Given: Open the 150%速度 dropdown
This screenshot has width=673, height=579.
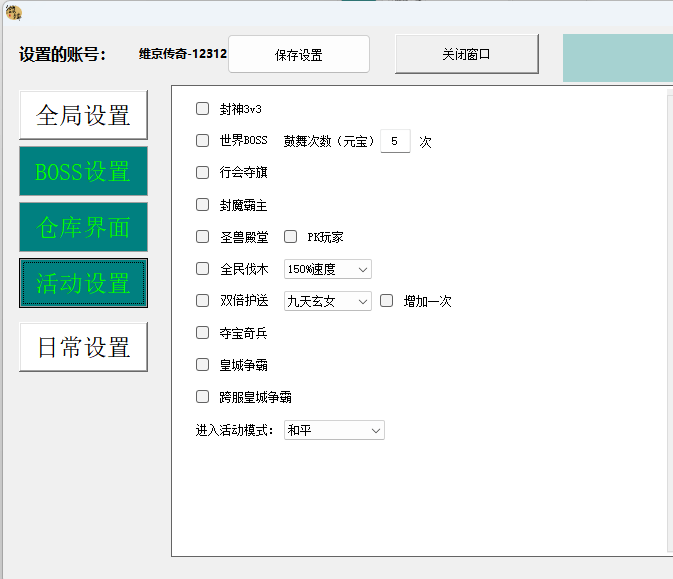Looking at the screenshot, I should (x=327, y=269).
